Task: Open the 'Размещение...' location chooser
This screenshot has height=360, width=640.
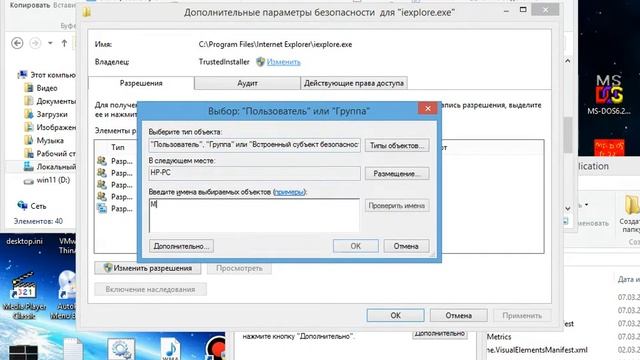Action: point(397,173)
